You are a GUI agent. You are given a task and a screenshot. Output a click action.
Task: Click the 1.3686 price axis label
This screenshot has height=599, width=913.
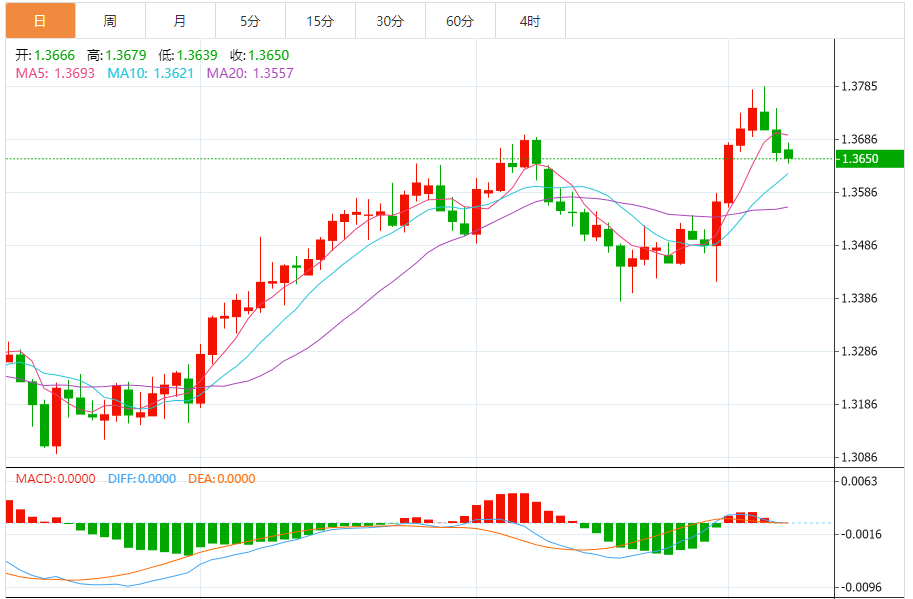pyautogui.click(x=859, y=139)
